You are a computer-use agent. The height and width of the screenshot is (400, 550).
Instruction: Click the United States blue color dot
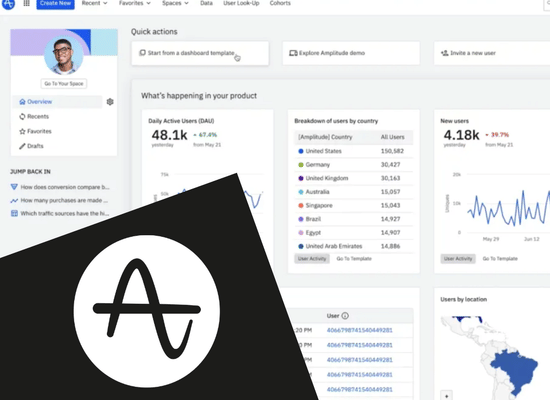pyautogui.click(x=301, y=151)
